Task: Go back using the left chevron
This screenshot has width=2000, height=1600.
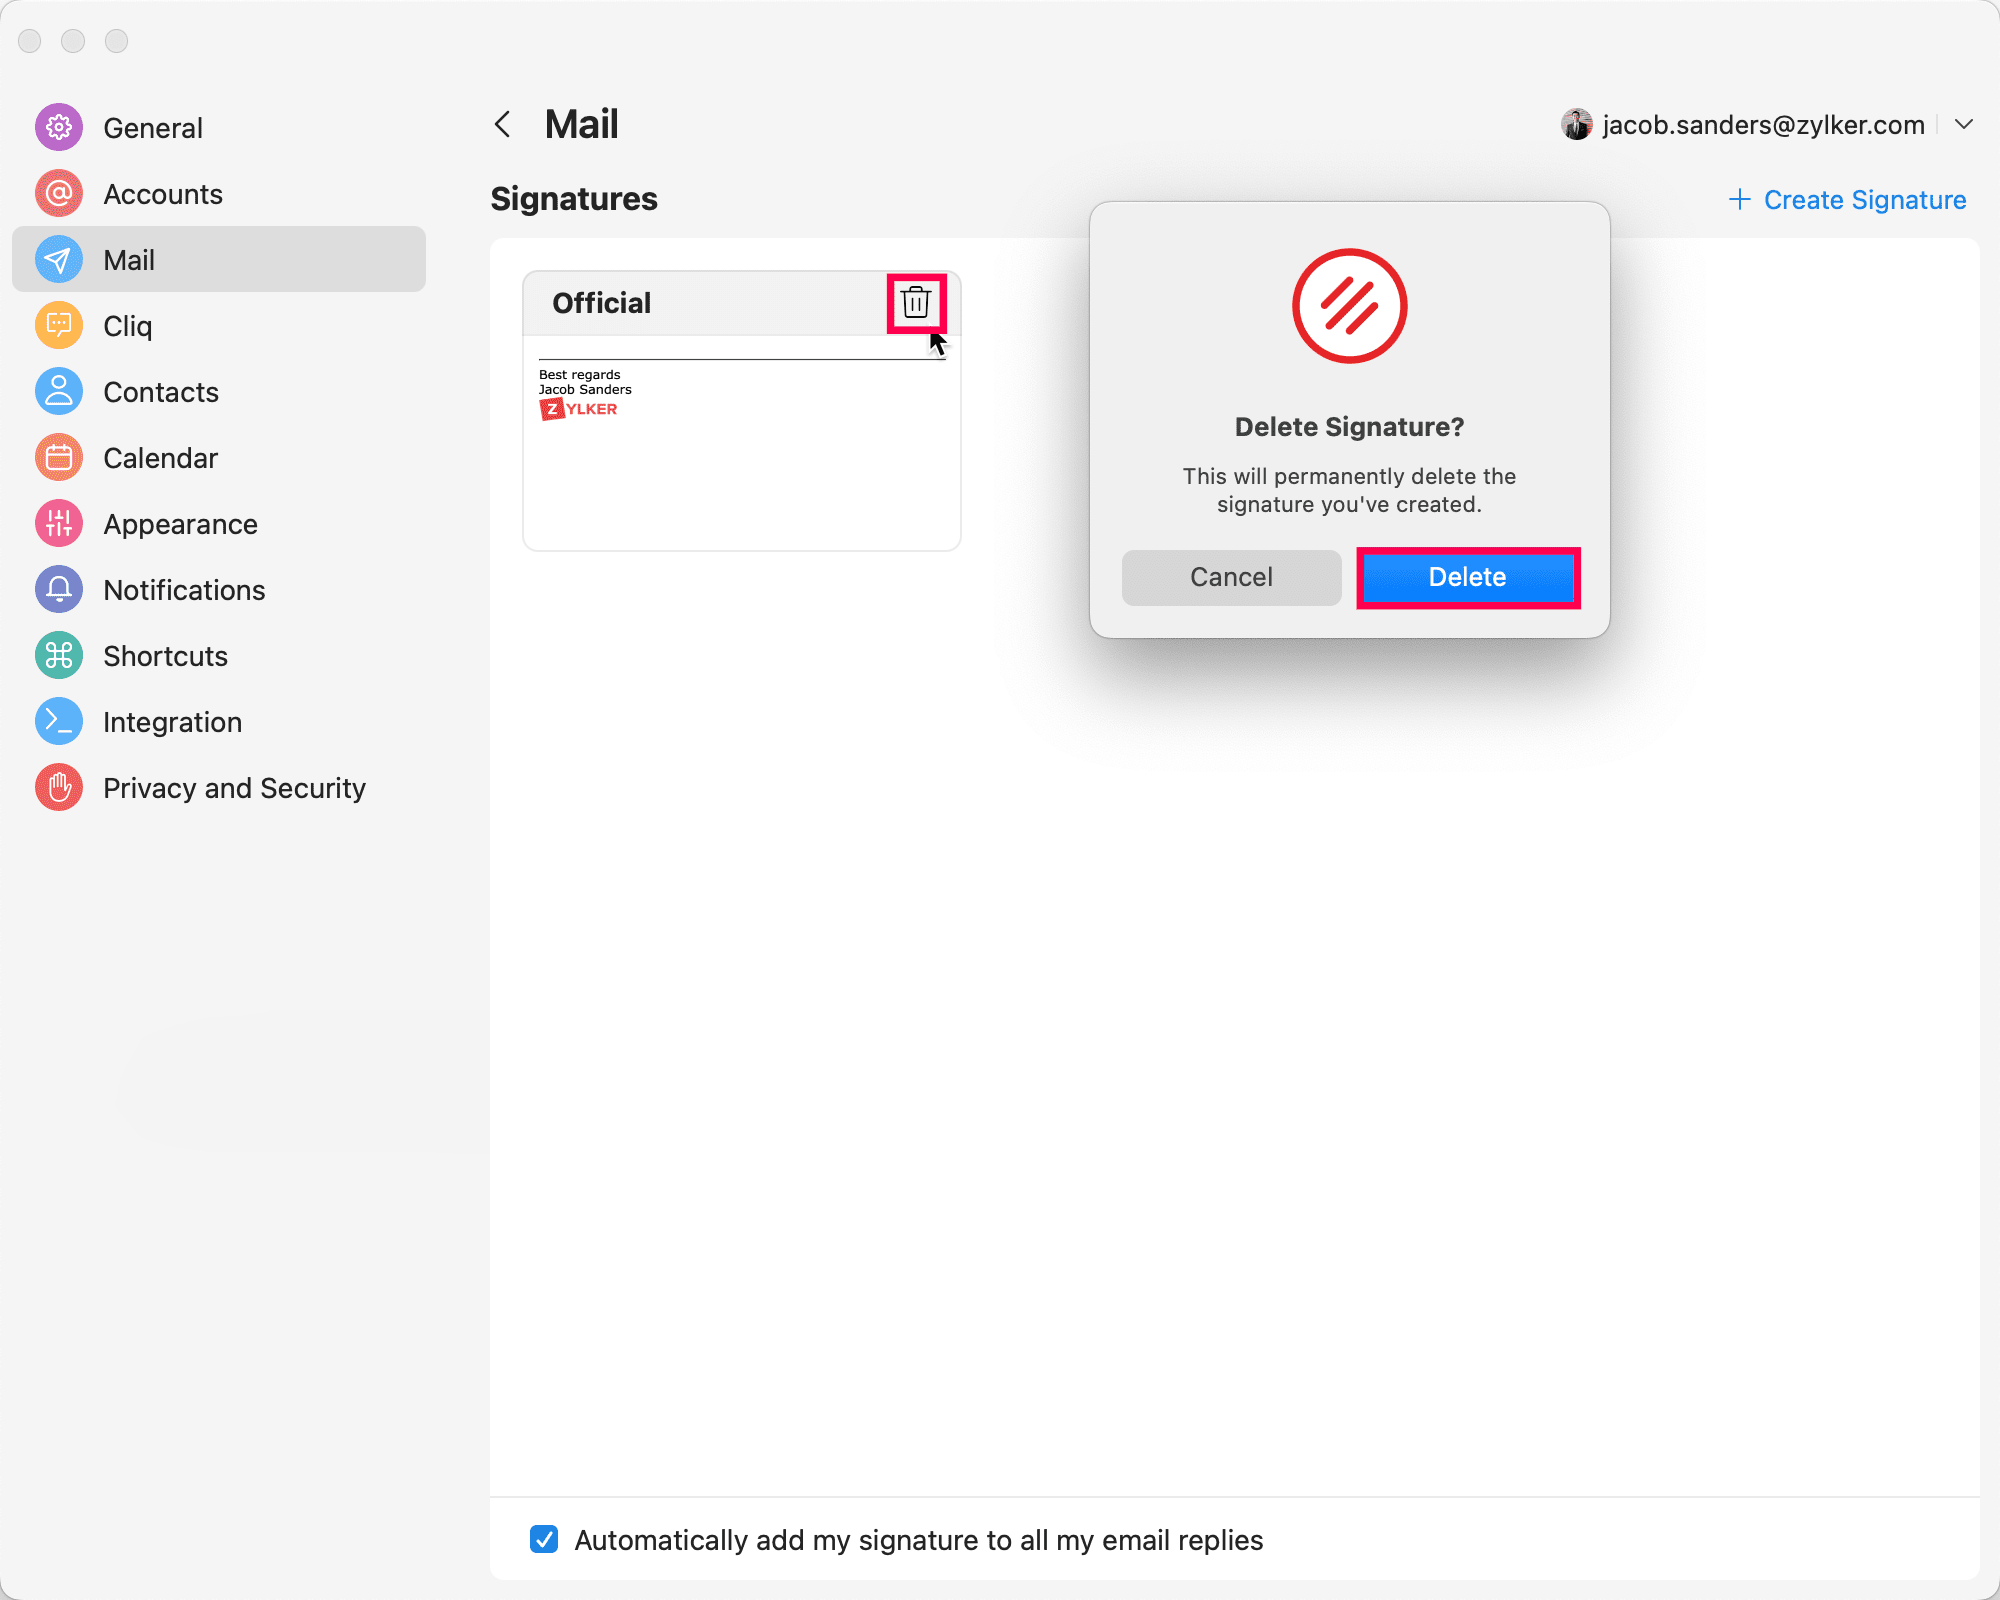Action: 503,125
